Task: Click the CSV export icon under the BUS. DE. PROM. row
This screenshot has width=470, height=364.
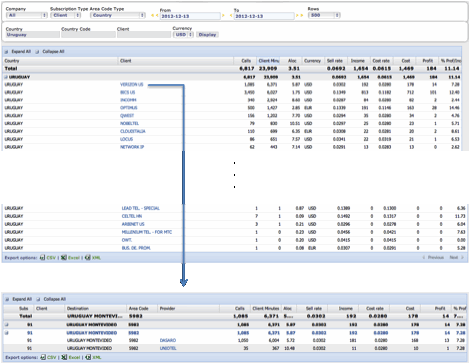Action: click(42, 258)
